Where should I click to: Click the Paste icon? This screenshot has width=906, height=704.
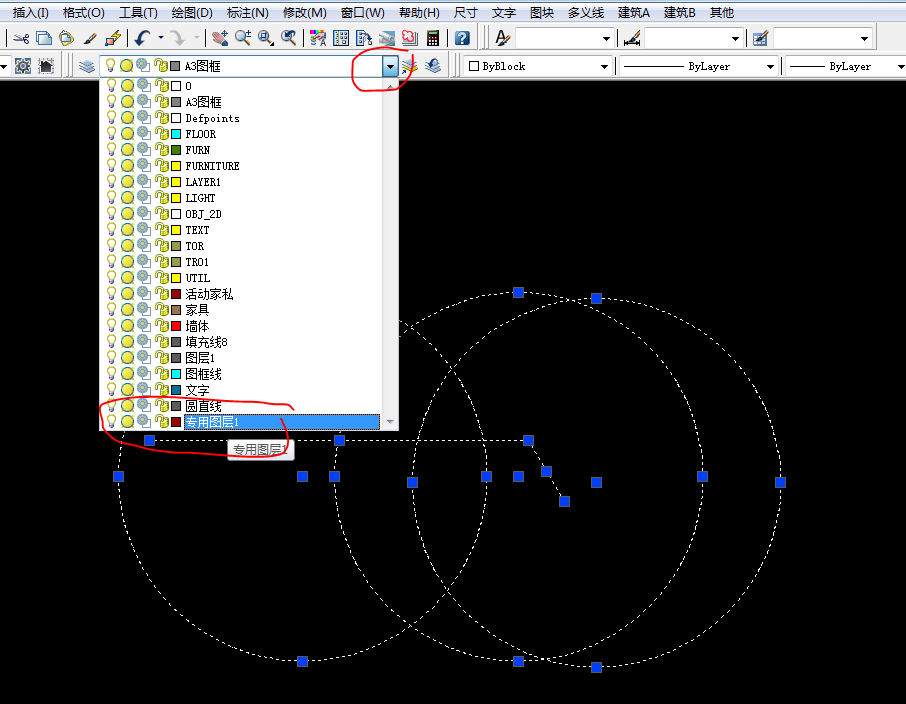coord(66,39)
